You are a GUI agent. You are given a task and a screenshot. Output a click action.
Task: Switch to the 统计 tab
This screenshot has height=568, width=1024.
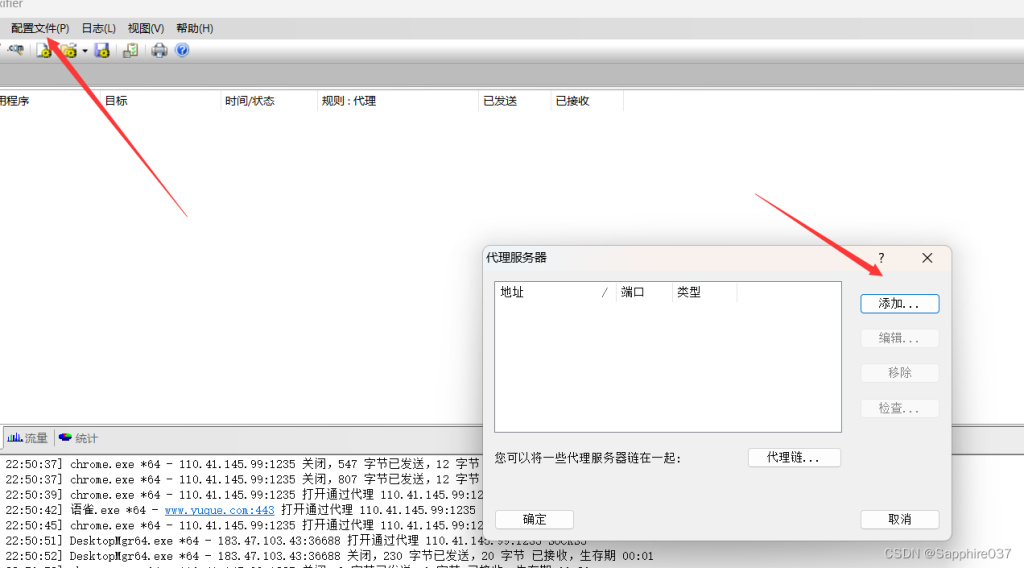coord(79,438)
